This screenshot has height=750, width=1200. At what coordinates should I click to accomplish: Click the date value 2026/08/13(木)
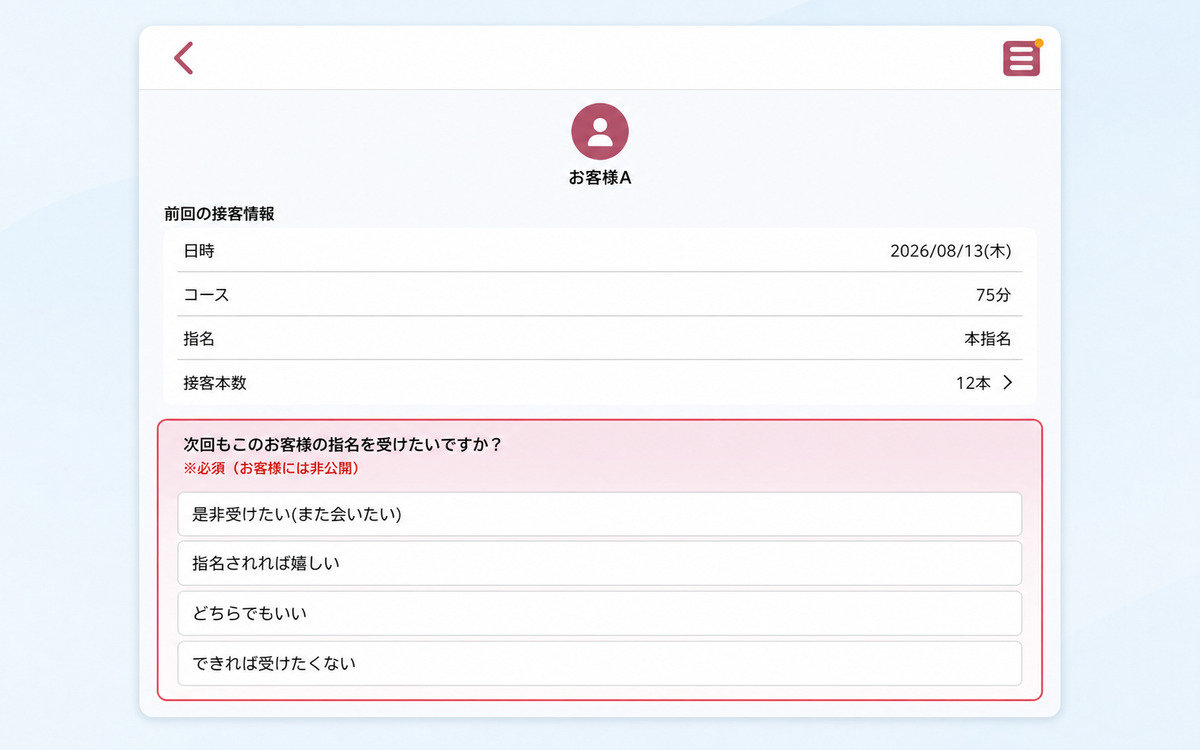pyautogui.click(x=950, y=251)
